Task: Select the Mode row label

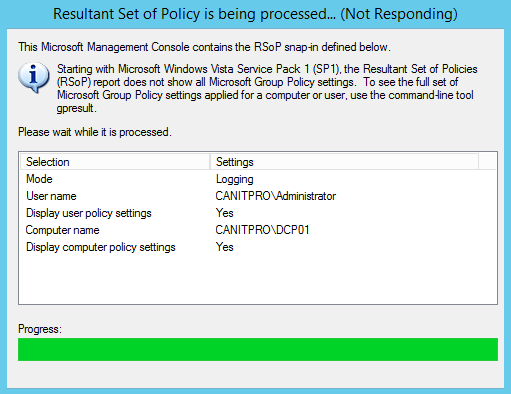Action: pyautogui.click(x=39, y=179)
